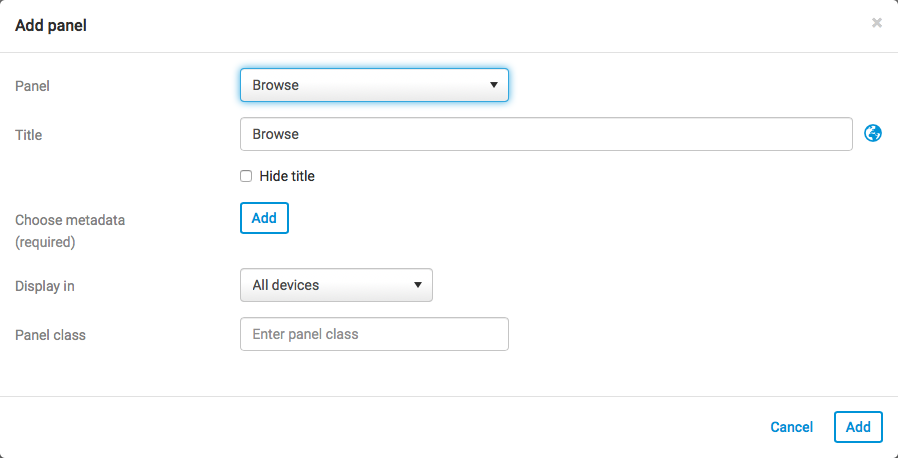Confirm with the footer Add button
Viewport: 898px width, 458px height.
point(858,427)
